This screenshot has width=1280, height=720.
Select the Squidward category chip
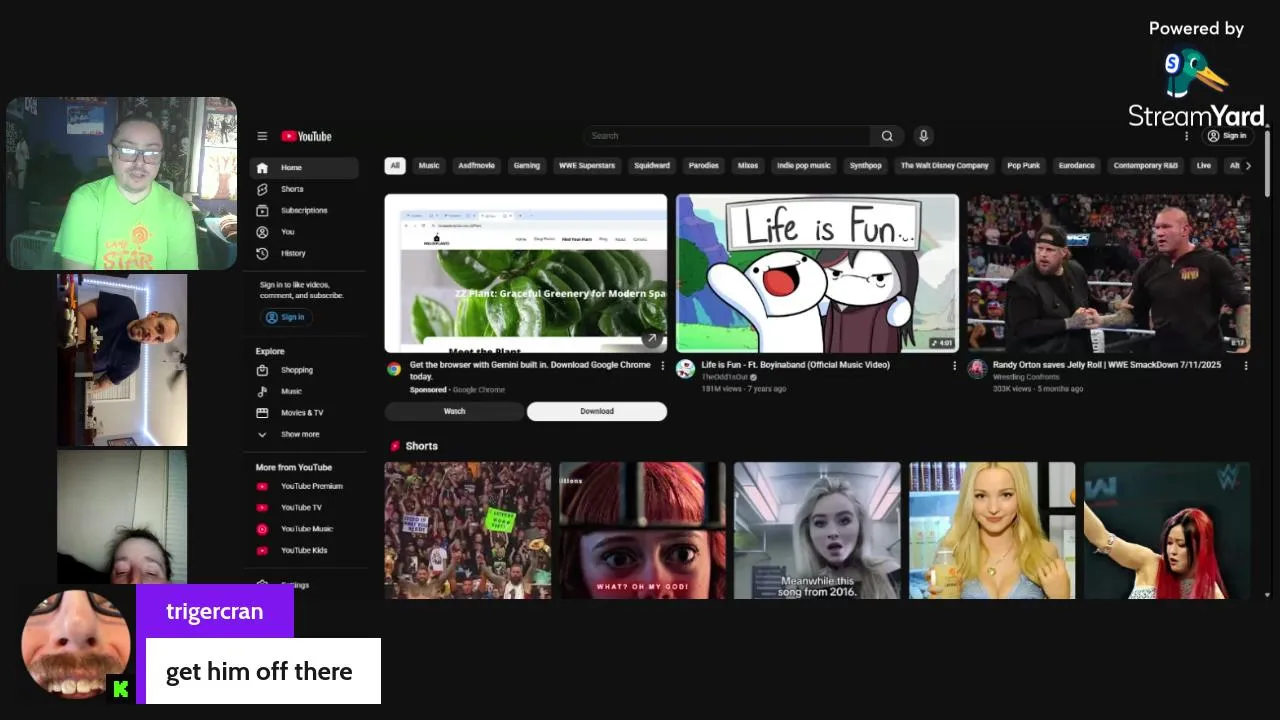pyautogui.click(x=652, y=166)
